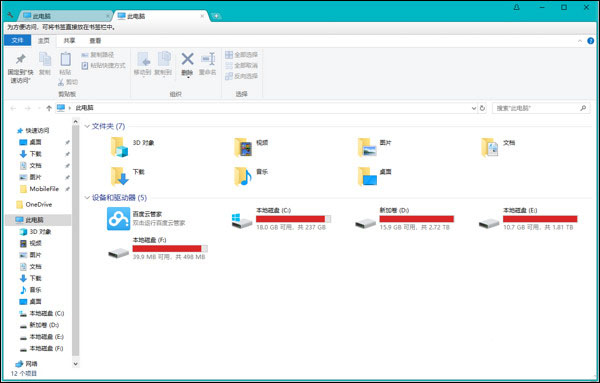Open the address bar history dropdown
This screenshot has height=383, width=600.
tap(474, 108)
